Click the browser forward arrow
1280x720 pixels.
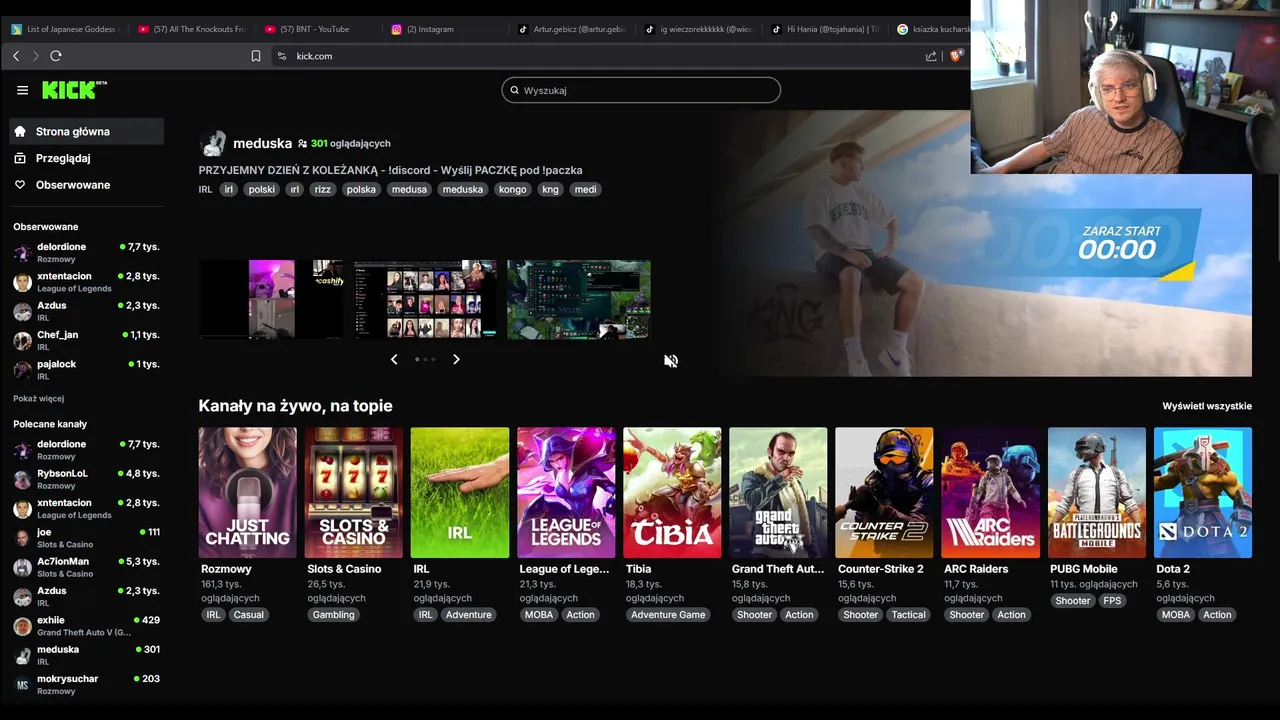(35, 56)
